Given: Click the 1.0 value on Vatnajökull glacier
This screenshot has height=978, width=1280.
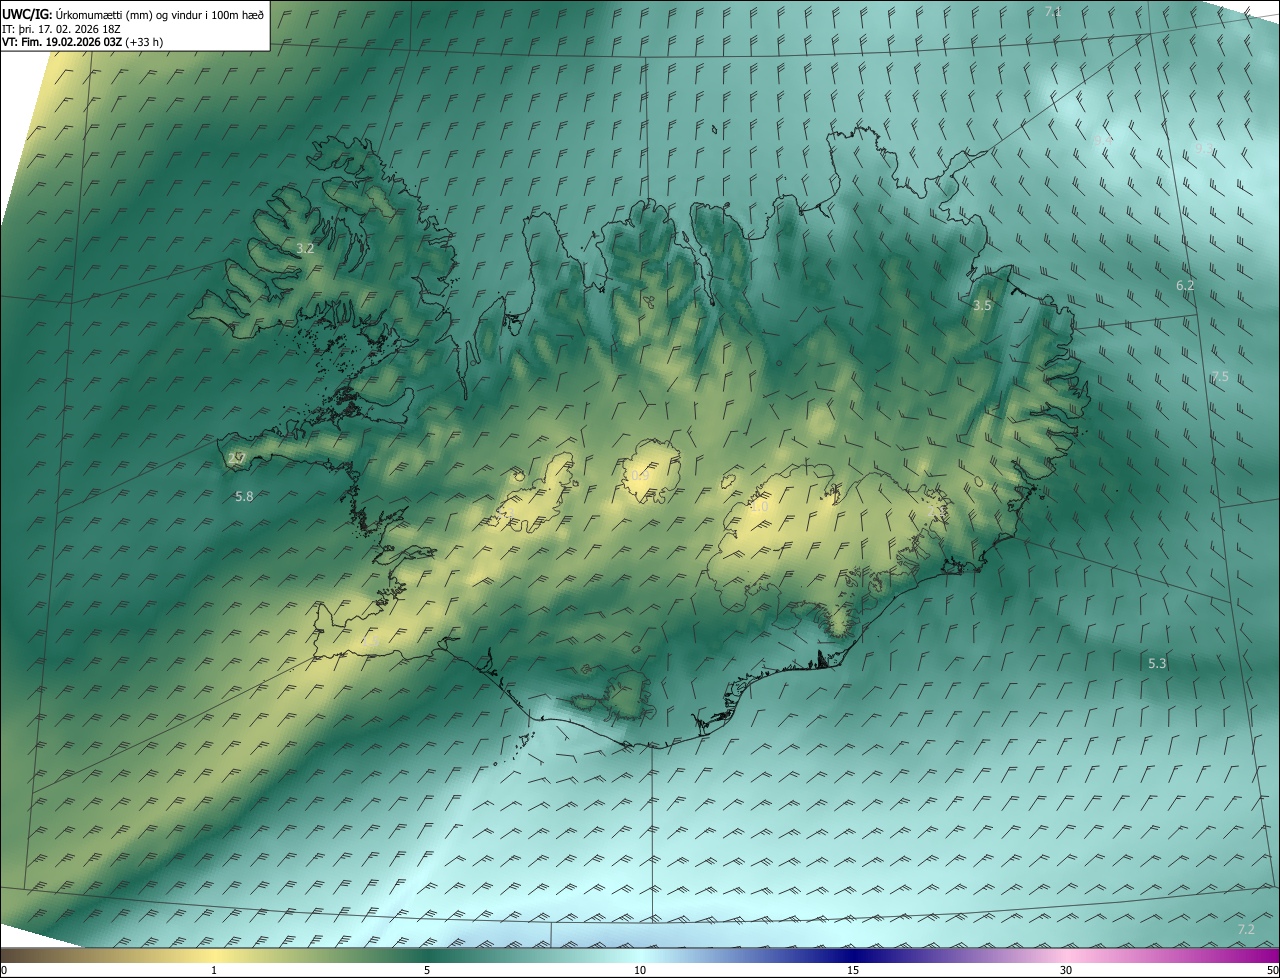Looking at the screenshot, I should point(759,508).
